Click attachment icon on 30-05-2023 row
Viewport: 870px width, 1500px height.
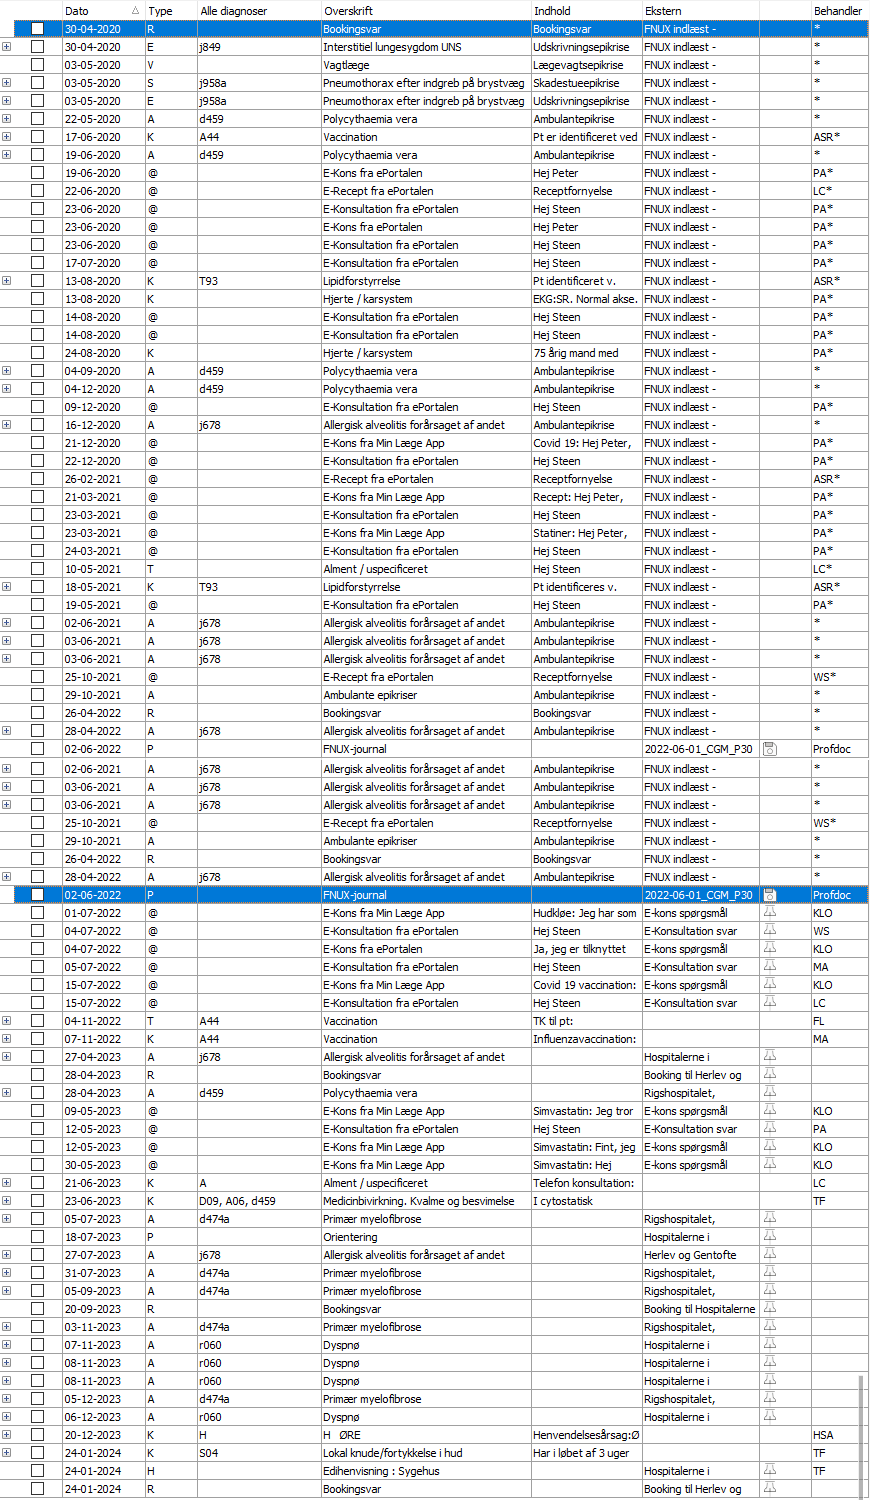point(770,1165)
